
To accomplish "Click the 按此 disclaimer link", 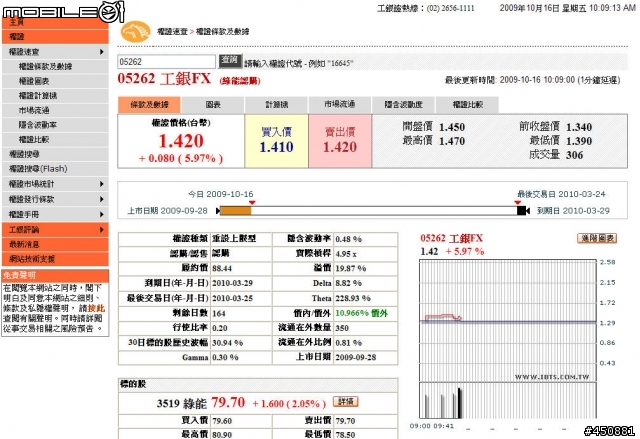I will pos(96,308).
